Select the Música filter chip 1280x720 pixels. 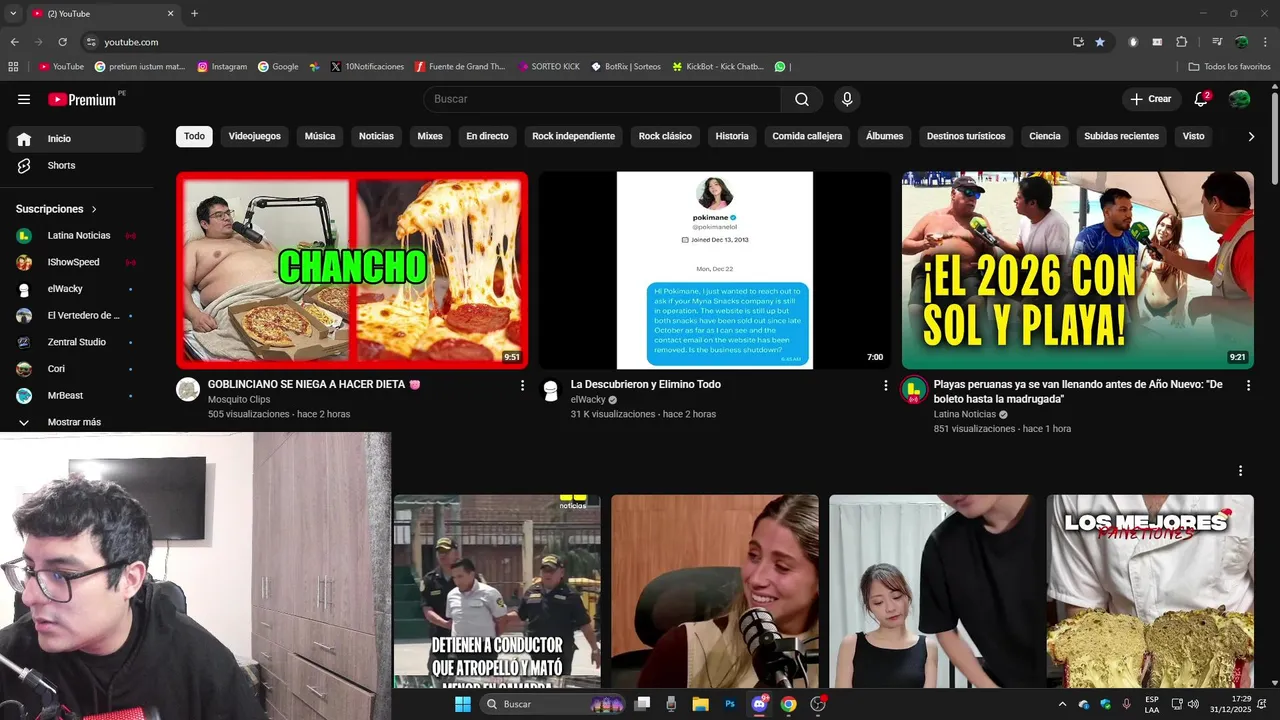point(320,136)
